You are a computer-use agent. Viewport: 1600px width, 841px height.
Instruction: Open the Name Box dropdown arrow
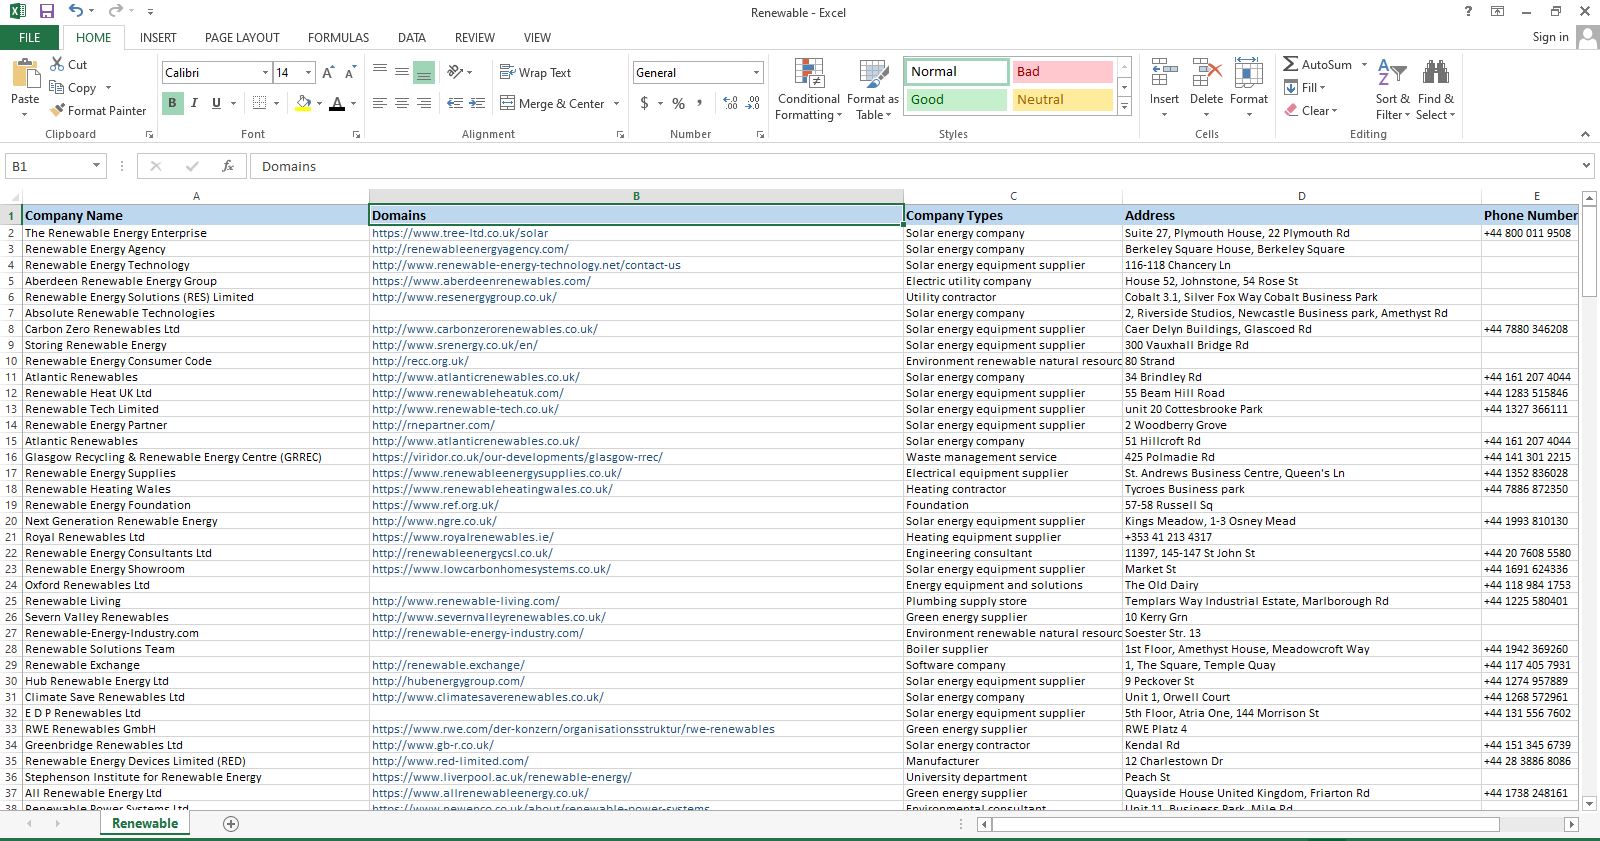pyautogui.click(x=96, y=166)
